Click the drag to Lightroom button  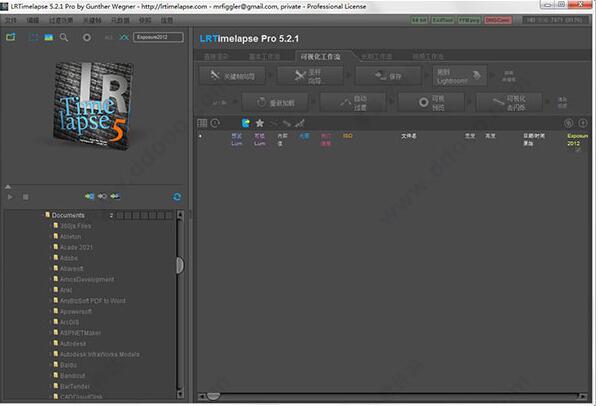[x=460, y=76]
